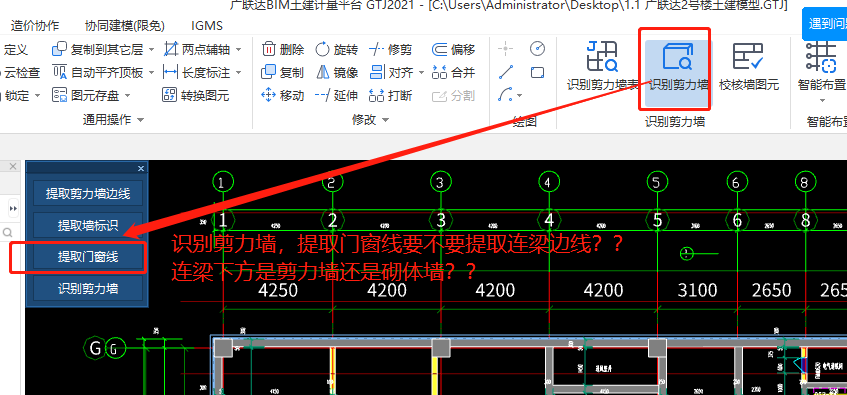Open 校核墙图元 (check wall elements)

point(749,65)
